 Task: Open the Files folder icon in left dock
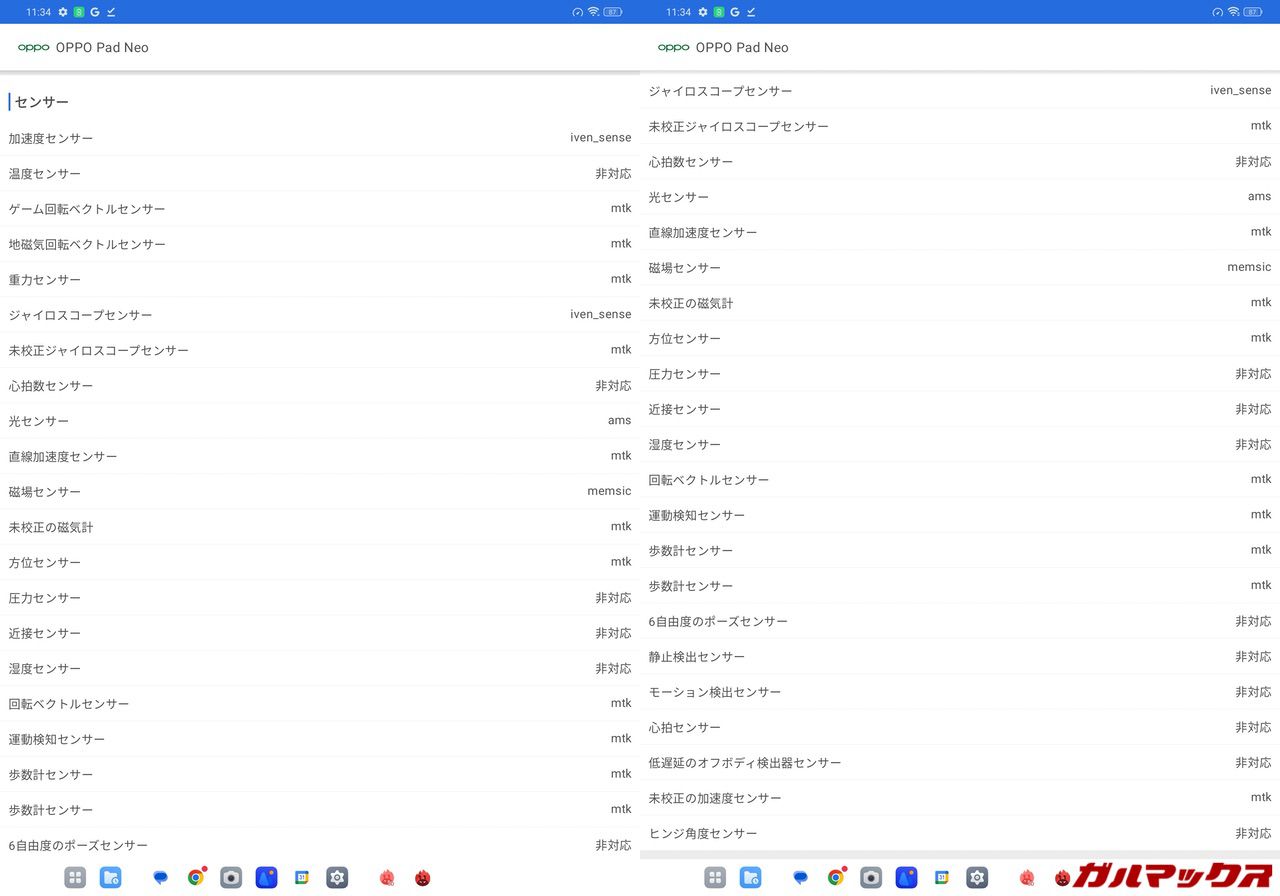pos(110,878)
